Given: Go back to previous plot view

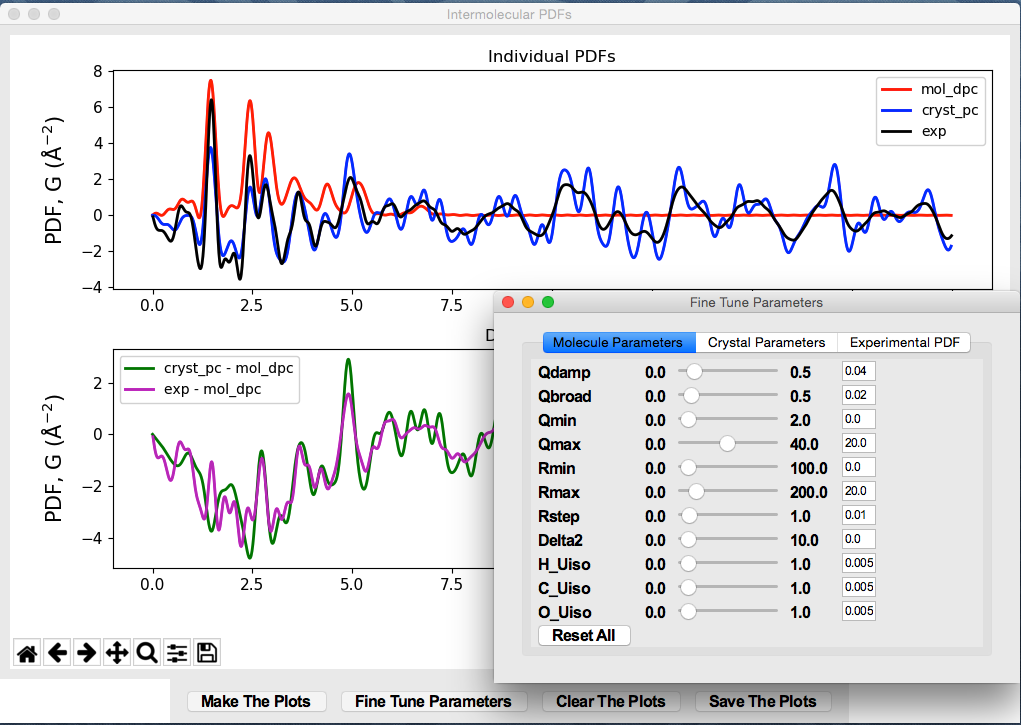Looking at the screenshot, I should (x=57, y=653).
